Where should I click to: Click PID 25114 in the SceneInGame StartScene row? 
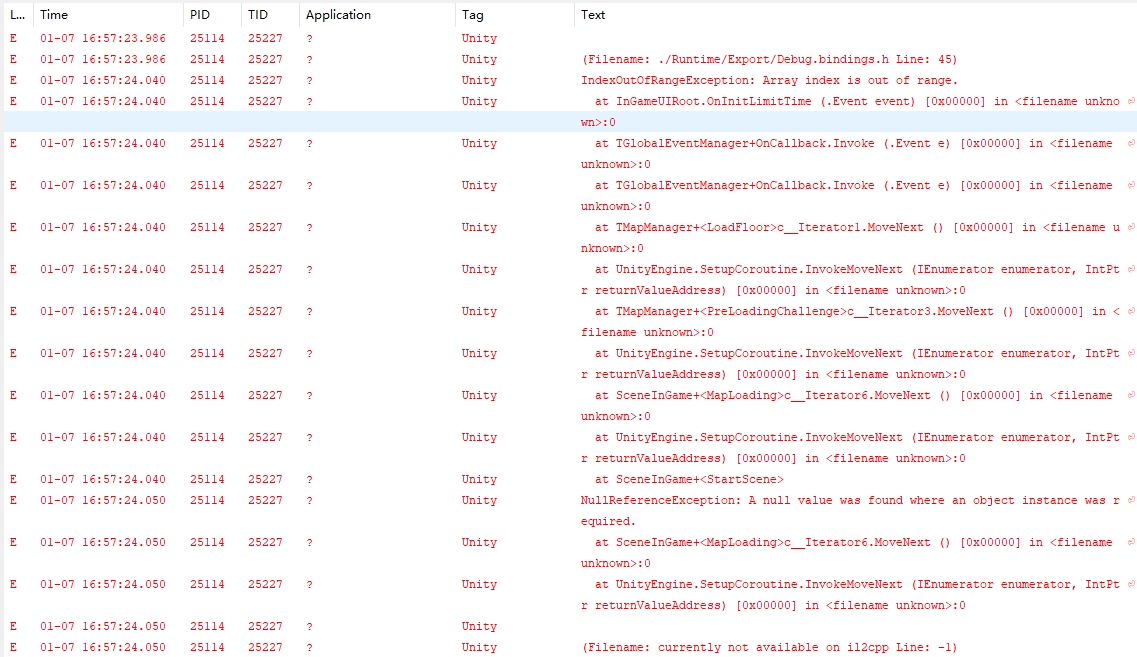click(207, 479)
